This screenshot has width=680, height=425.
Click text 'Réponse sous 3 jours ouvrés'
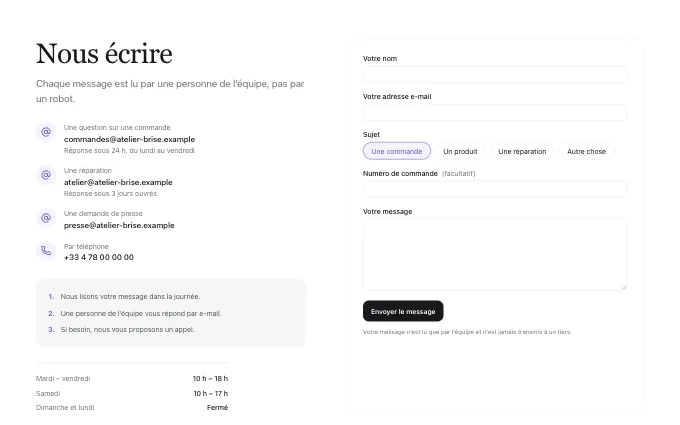click(x=110, y=193)
